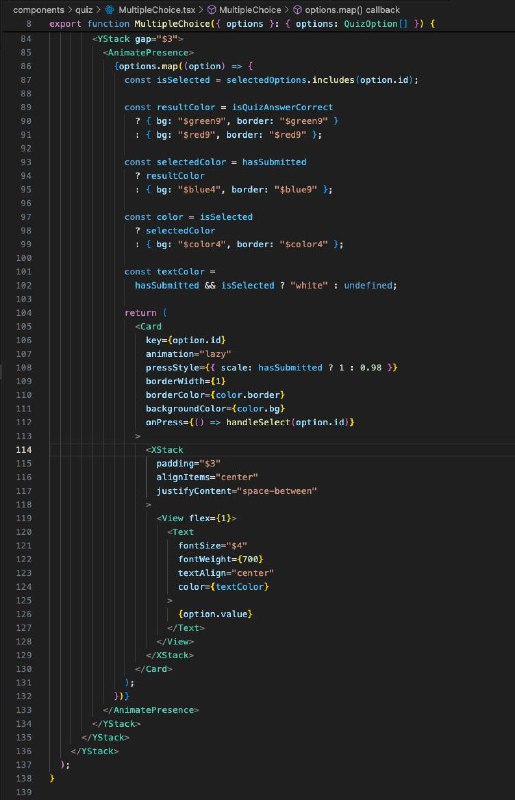Open the MultipleChoice.tsx breadcrumb item
The height and width of the screenshot is (800, 515).
coord(157,10)
